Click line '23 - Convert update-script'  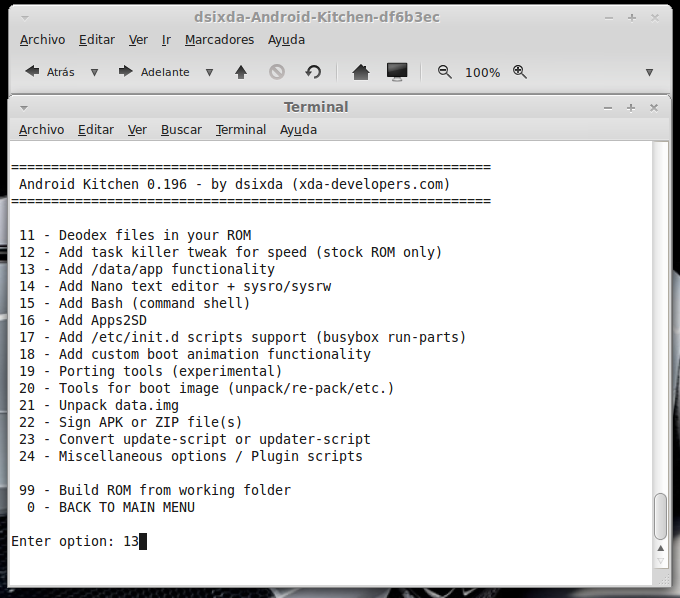pos(195,439)
